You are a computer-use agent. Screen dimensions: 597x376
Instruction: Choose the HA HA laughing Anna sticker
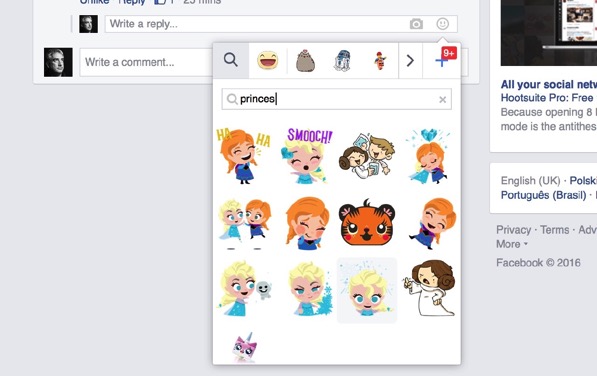coord(244,156)
